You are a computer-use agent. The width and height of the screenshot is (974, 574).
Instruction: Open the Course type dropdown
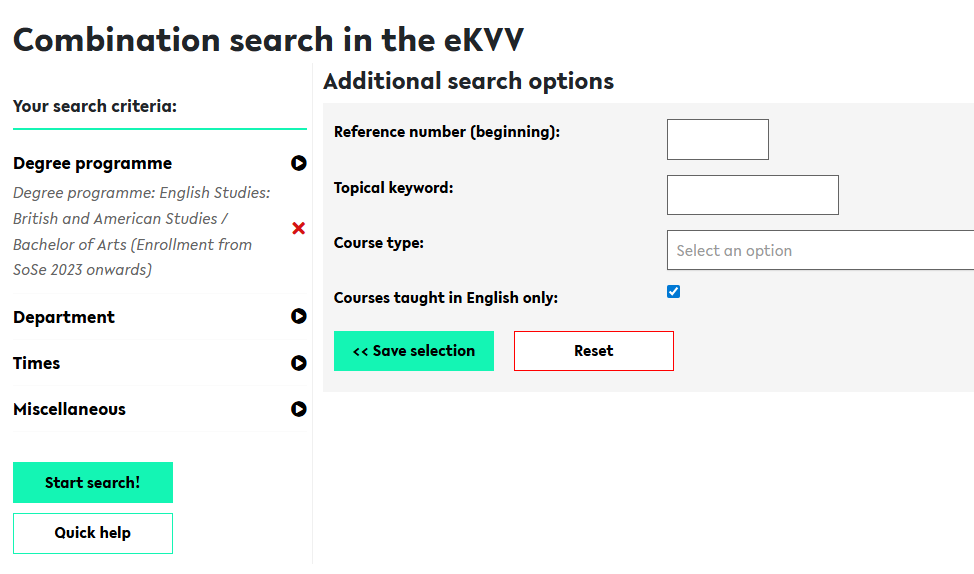820,250
